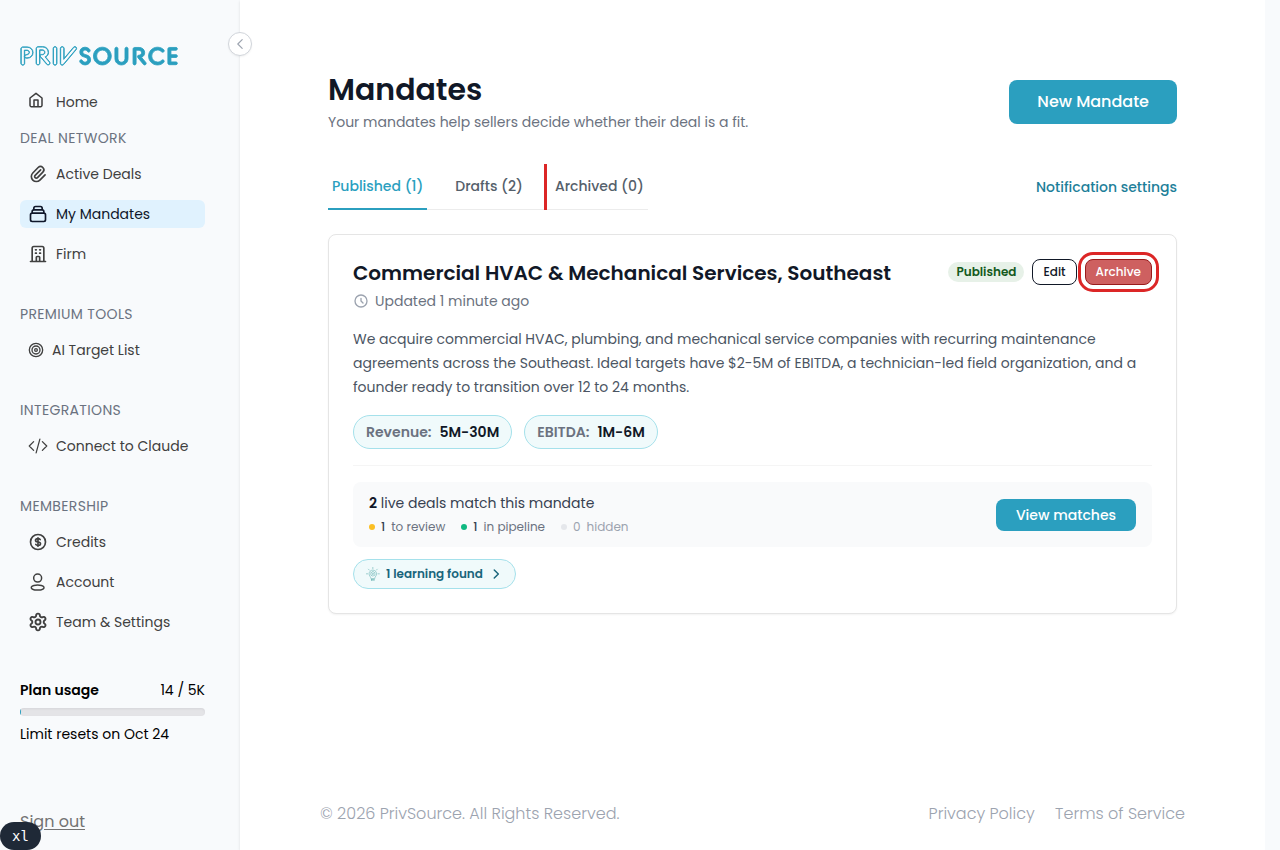
Task: Open Notification settings link
Action: (1106, 187)
